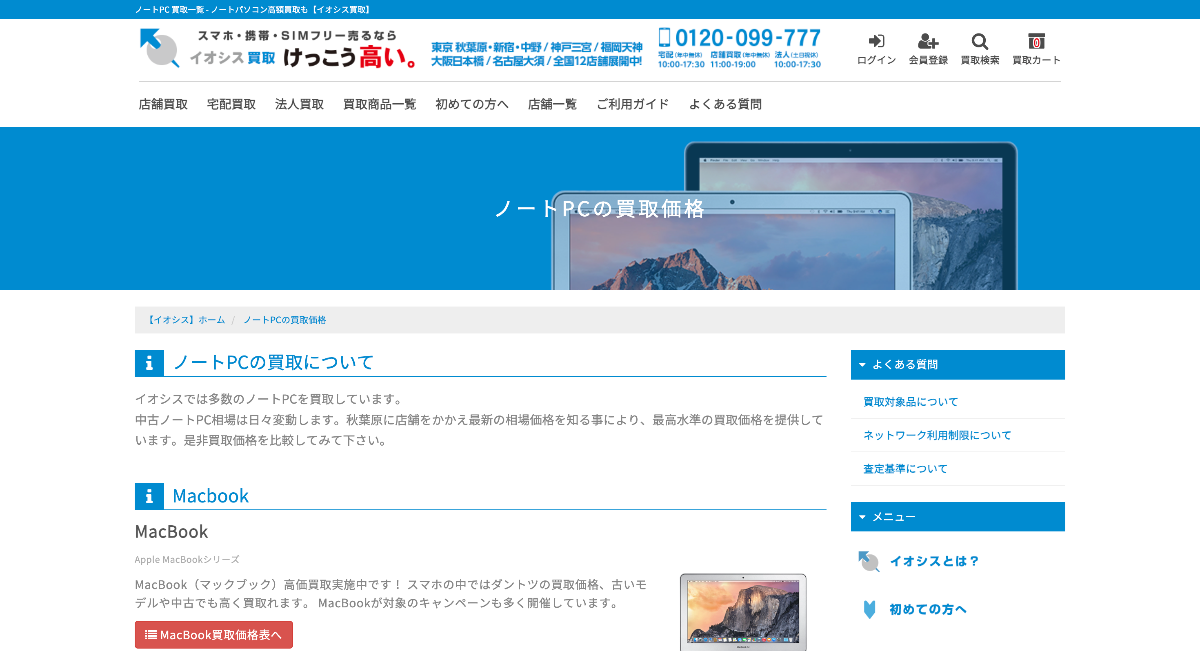Screen dimensions: 1200x651
Task: Click the MacBook subheading text
Action: click(172, 531)
